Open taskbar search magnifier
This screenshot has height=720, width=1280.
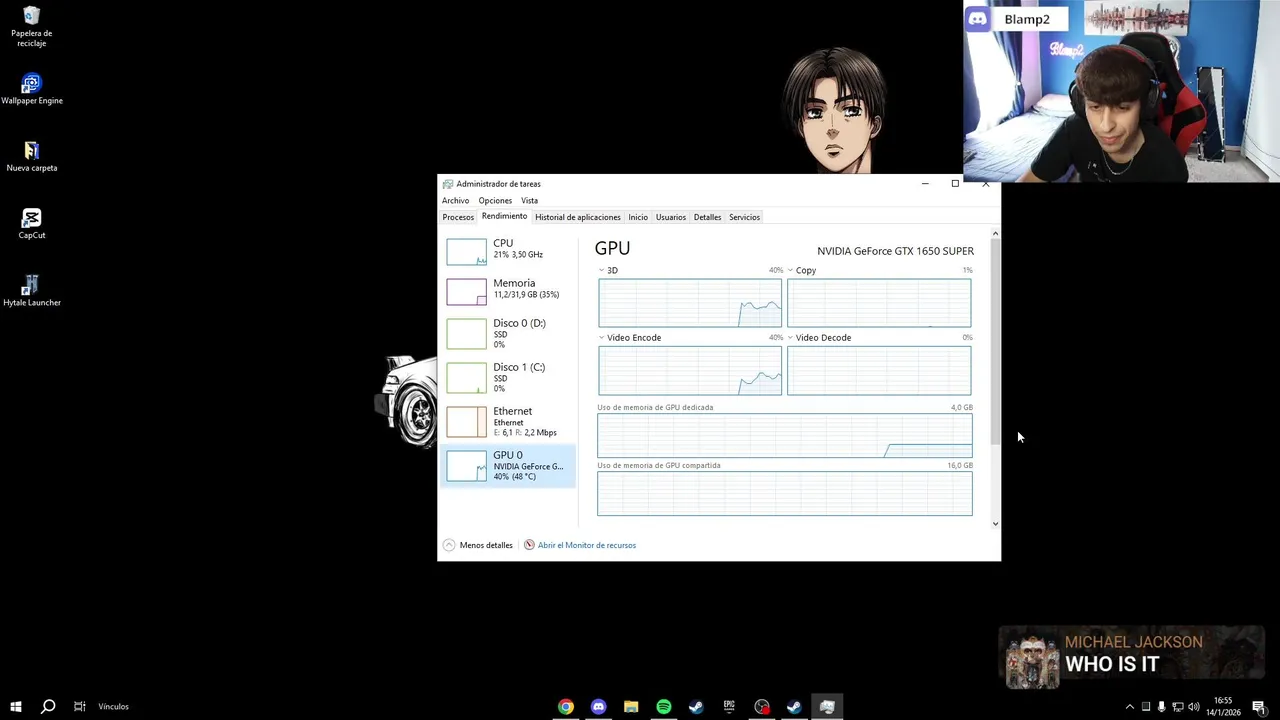point(47,707)
